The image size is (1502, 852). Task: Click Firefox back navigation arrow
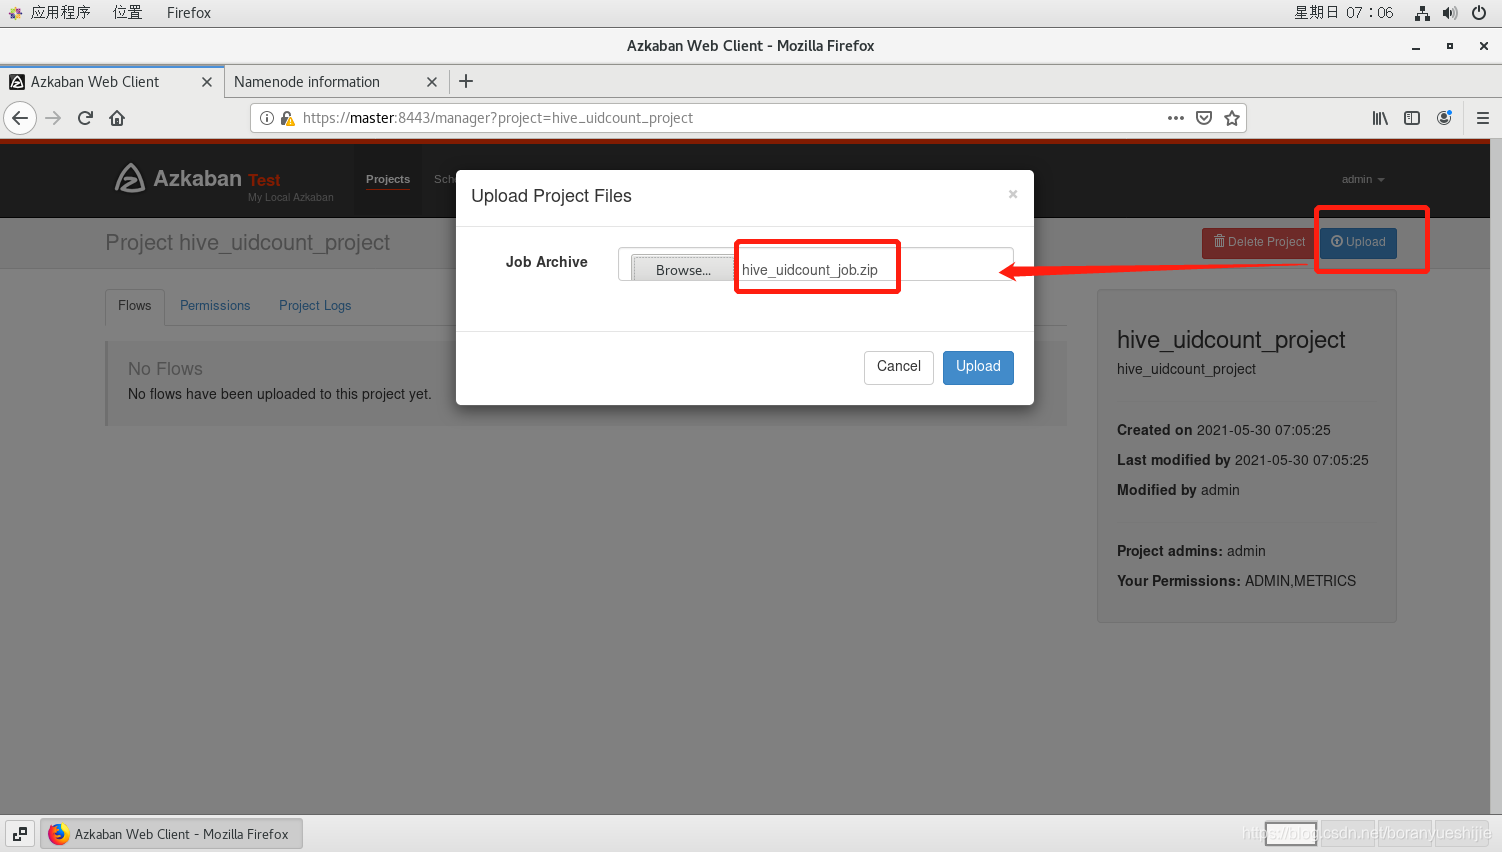pos(20,118)
